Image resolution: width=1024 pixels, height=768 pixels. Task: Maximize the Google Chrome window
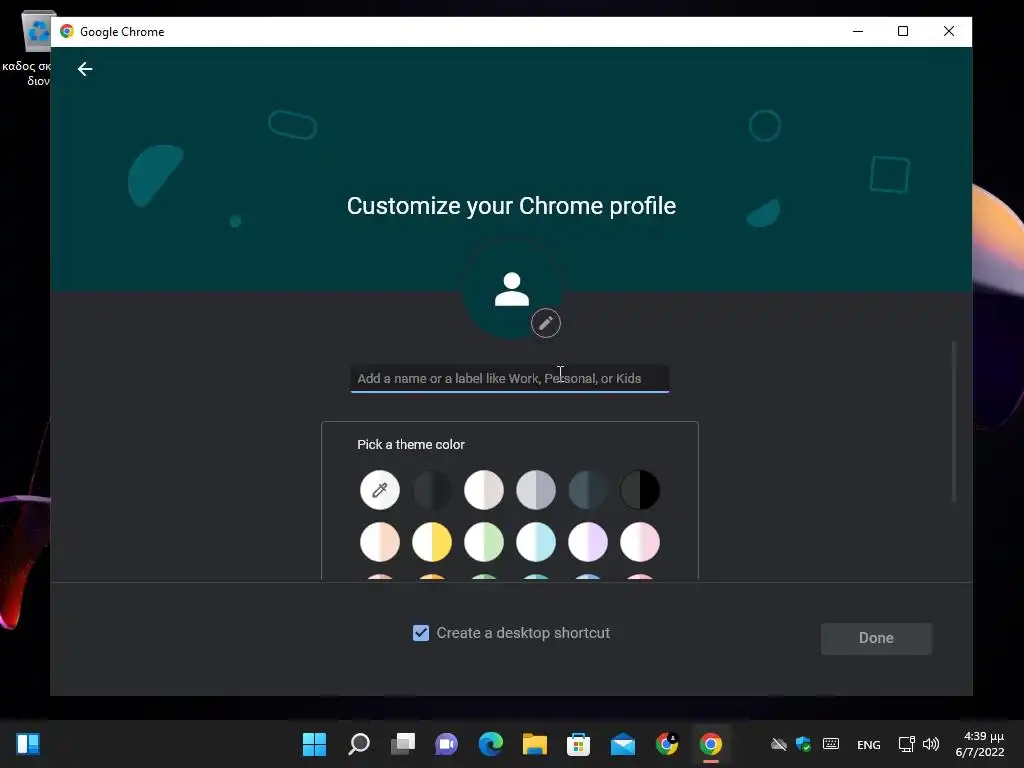pyautogui.click(x=903, y=31)
